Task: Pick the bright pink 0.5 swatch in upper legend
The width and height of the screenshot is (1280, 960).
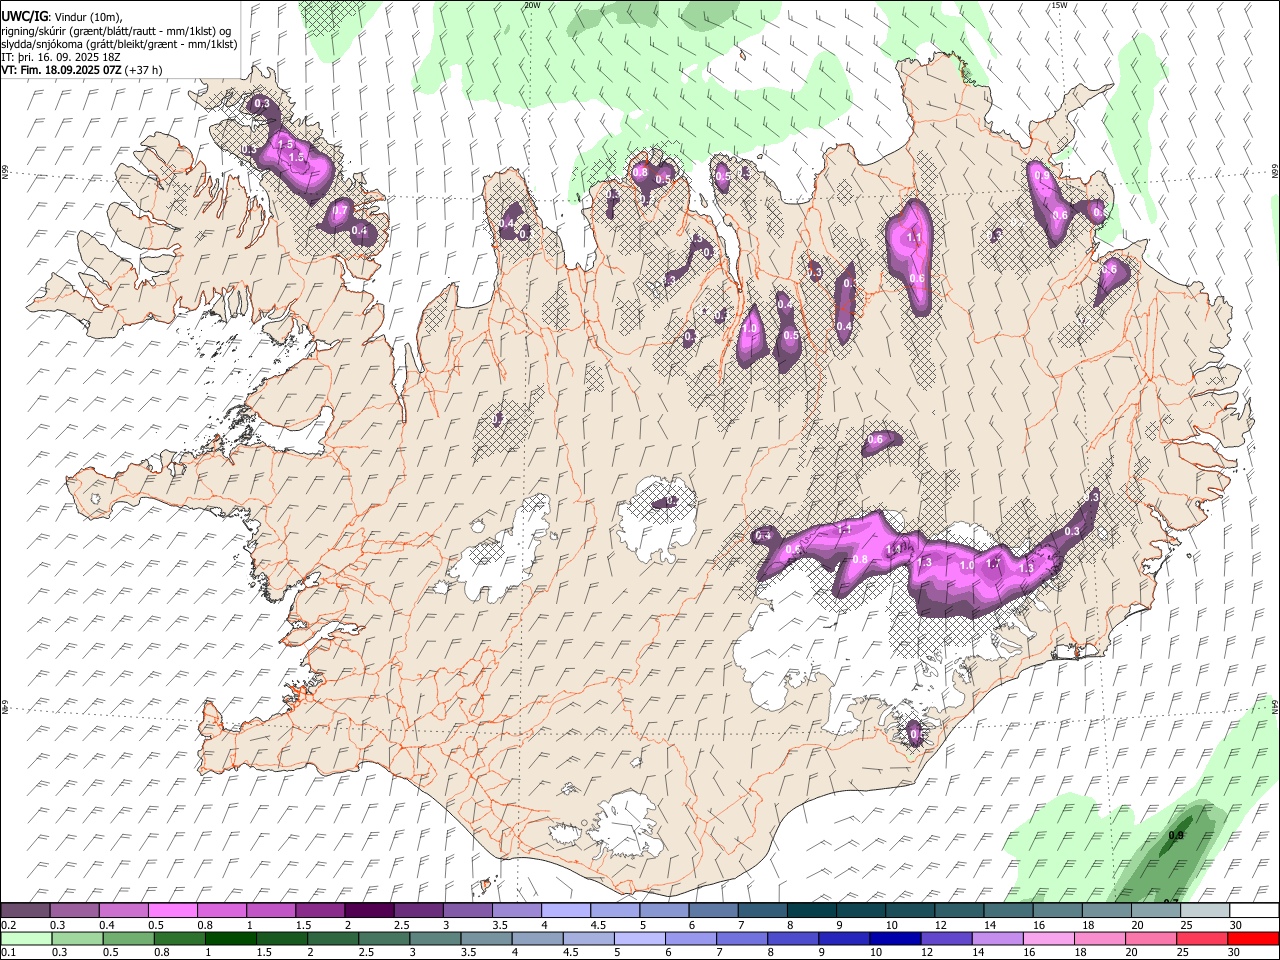Action: (x=172, y=911)
